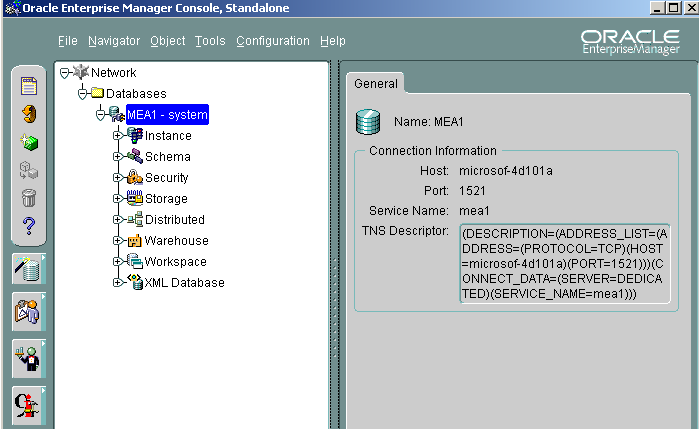The image size is (699, 429).
Task: Collapse the Network tree node
Action: click(65, 73)
